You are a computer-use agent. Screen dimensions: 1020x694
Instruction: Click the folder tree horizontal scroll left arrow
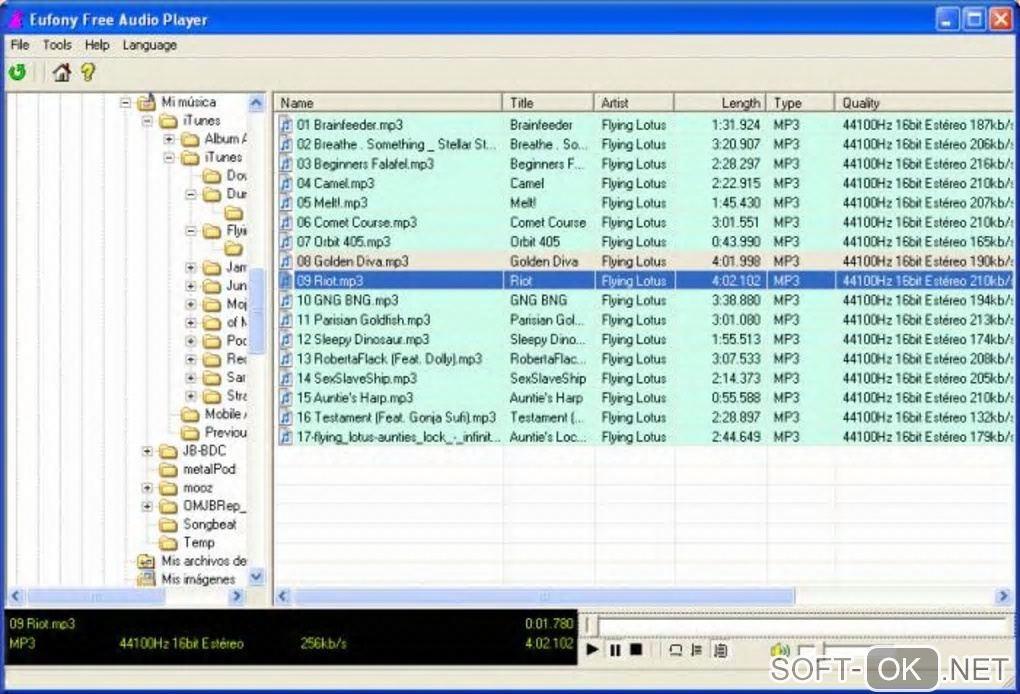pos(16,595)
